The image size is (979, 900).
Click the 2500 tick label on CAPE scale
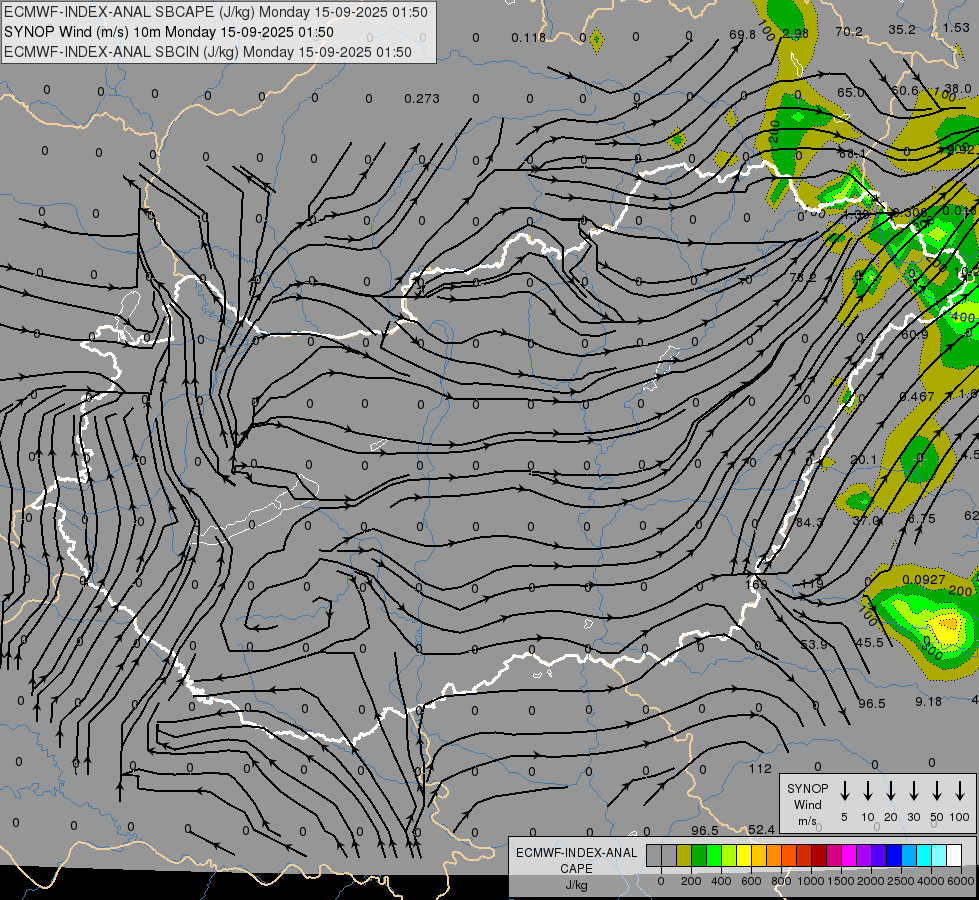click(900, 881)
